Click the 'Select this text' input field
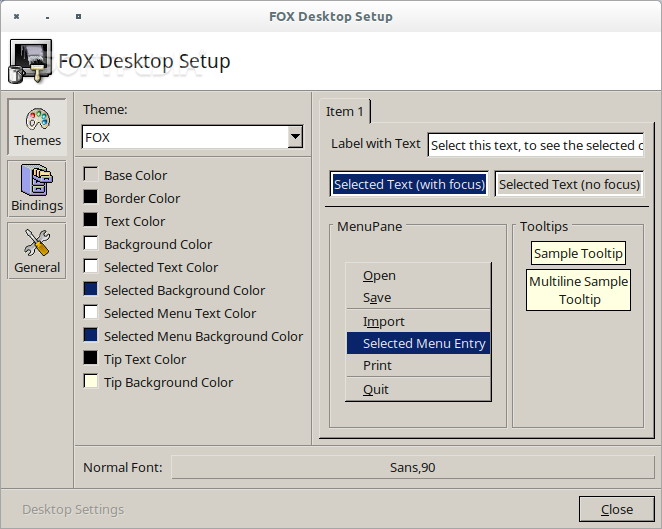Image resolution: width=662 pixels, height=529 pixels. click(x=536, y=145)
